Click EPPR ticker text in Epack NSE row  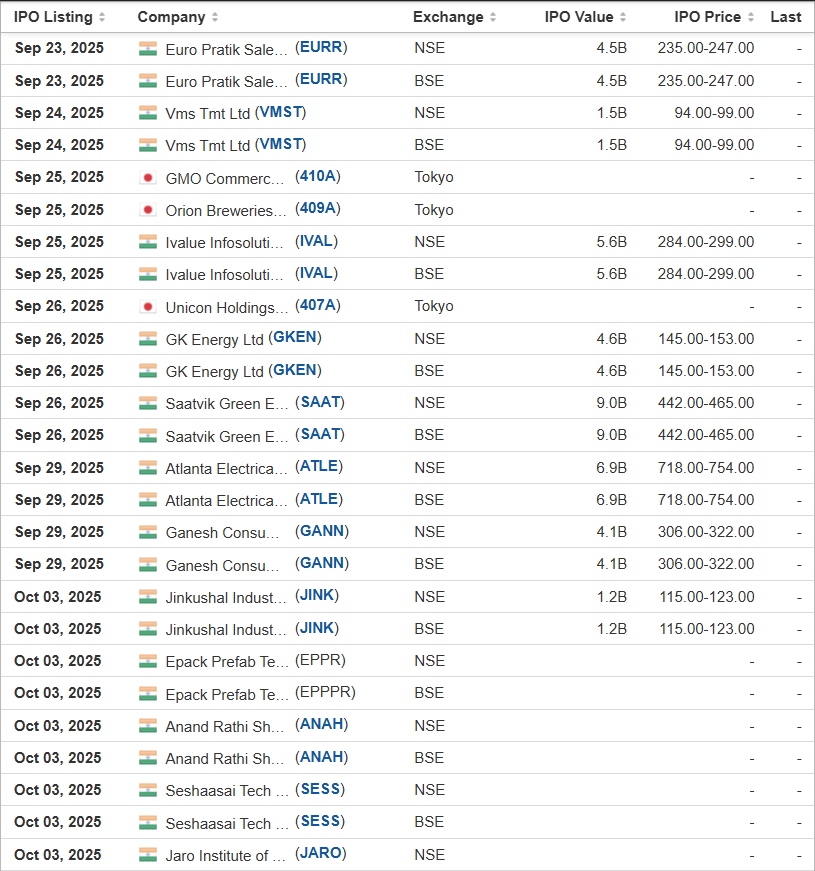pyautogui.click(x=320, y=660)
